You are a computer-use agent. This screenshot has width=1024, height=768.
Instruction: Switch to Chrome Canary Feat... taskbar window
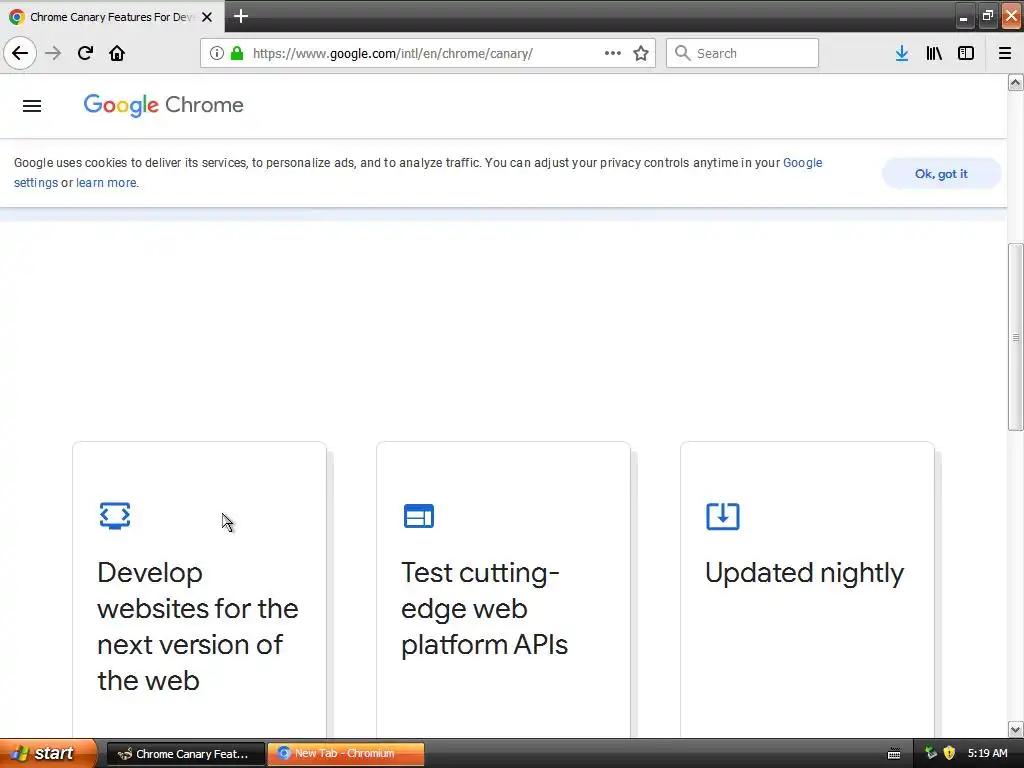point(185,754)
